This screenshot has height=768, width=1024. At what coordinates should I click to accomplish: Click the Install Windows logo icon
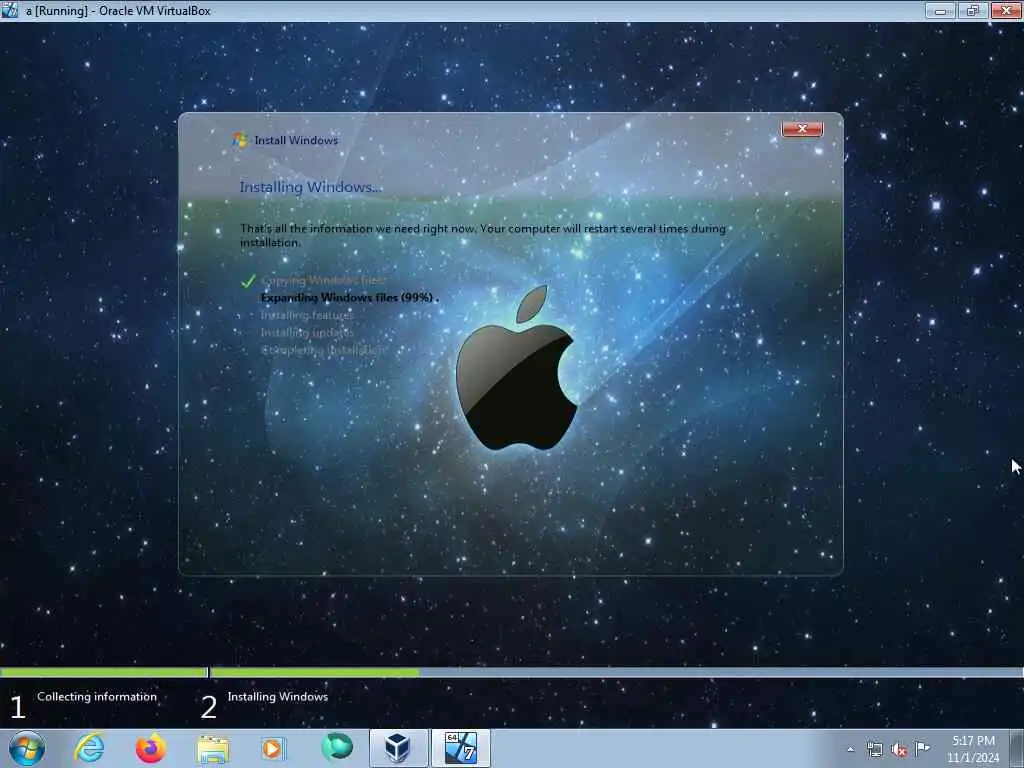[x=240, y=140]
